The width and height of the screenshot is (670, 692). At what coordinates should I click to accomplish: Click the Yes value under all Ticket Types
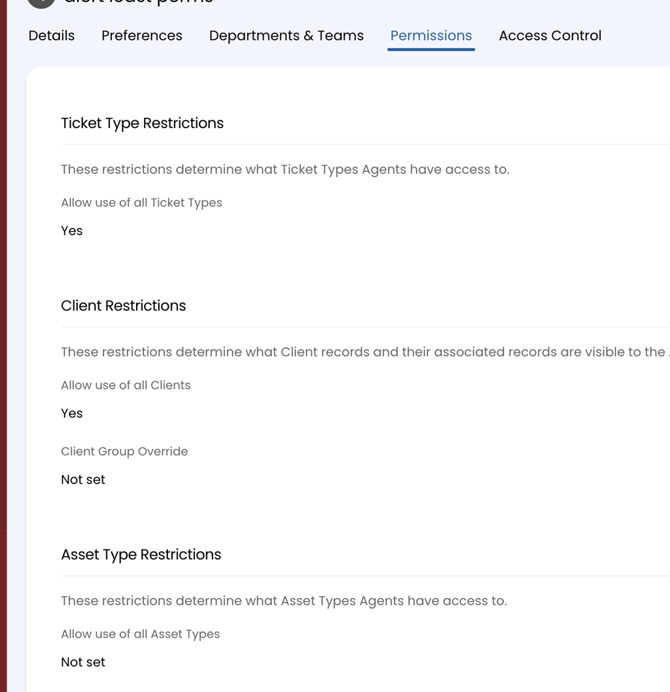click(72, 231)
